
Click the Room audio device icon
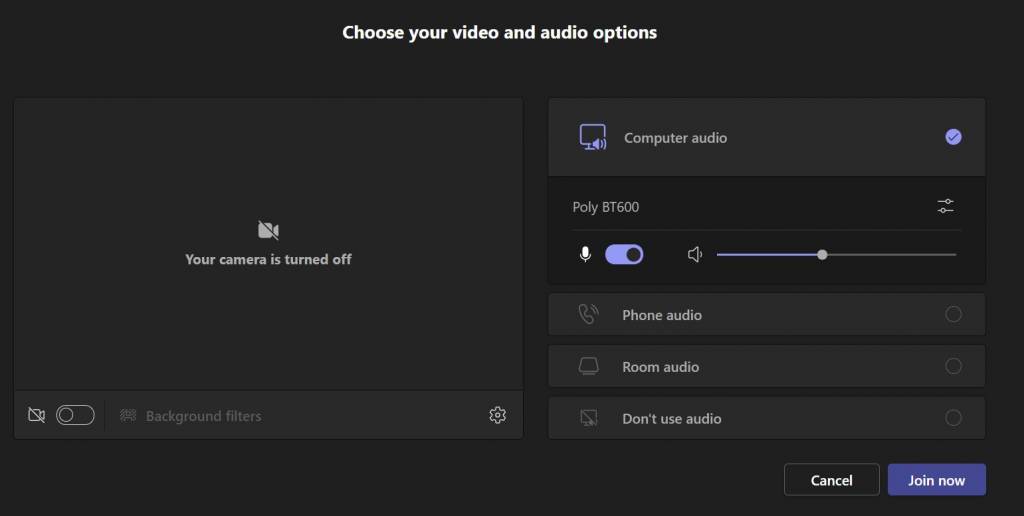click(588, 367)
